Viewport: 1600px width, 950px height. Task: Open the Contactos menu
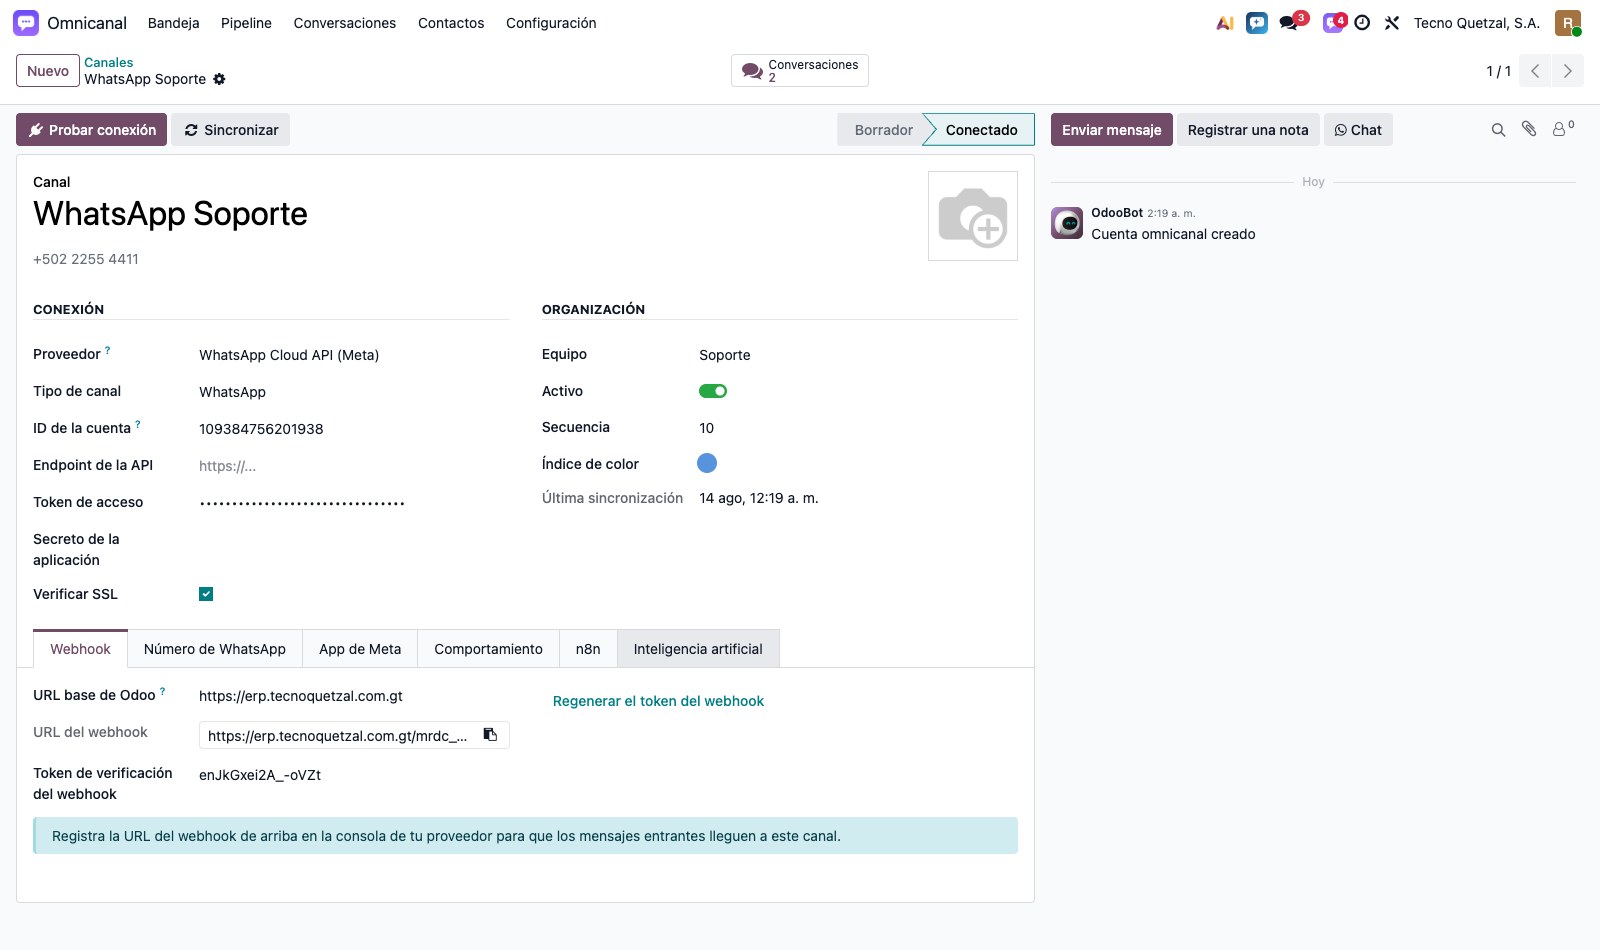pyautogui.click(x=451, y=23)
